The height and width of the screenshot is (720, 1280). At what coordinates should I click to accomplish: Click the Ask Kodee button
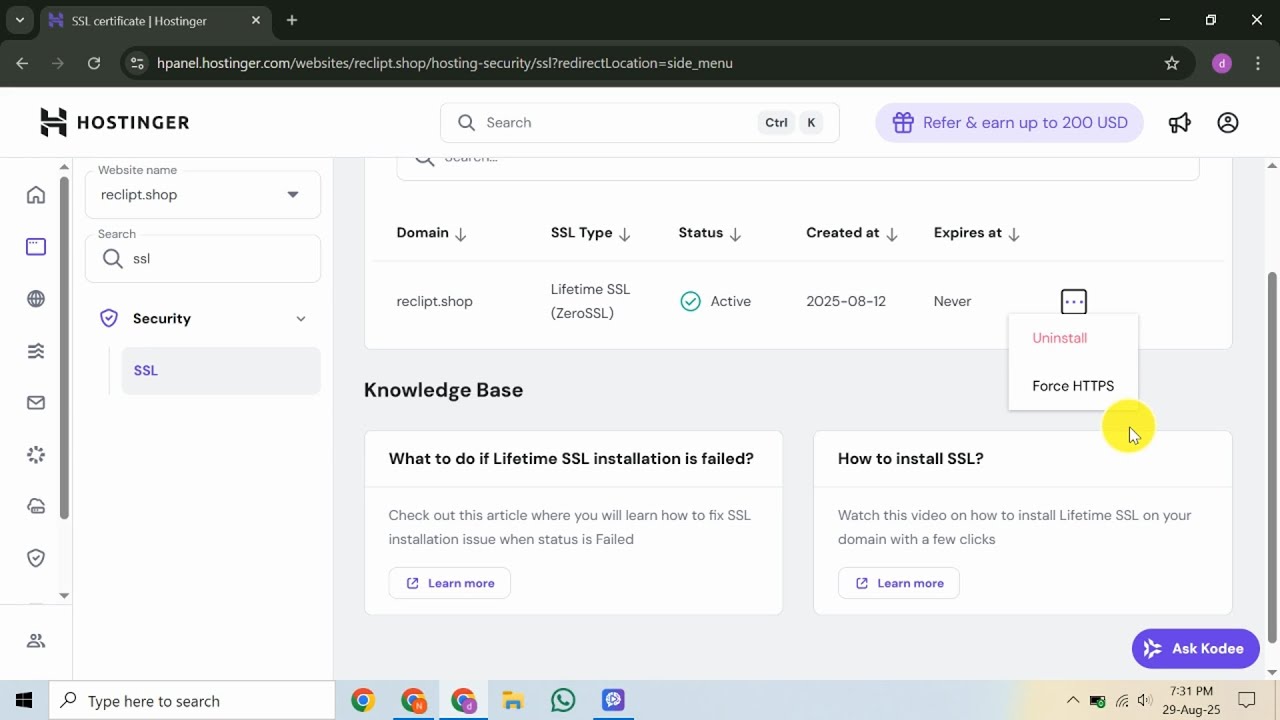1195,649
